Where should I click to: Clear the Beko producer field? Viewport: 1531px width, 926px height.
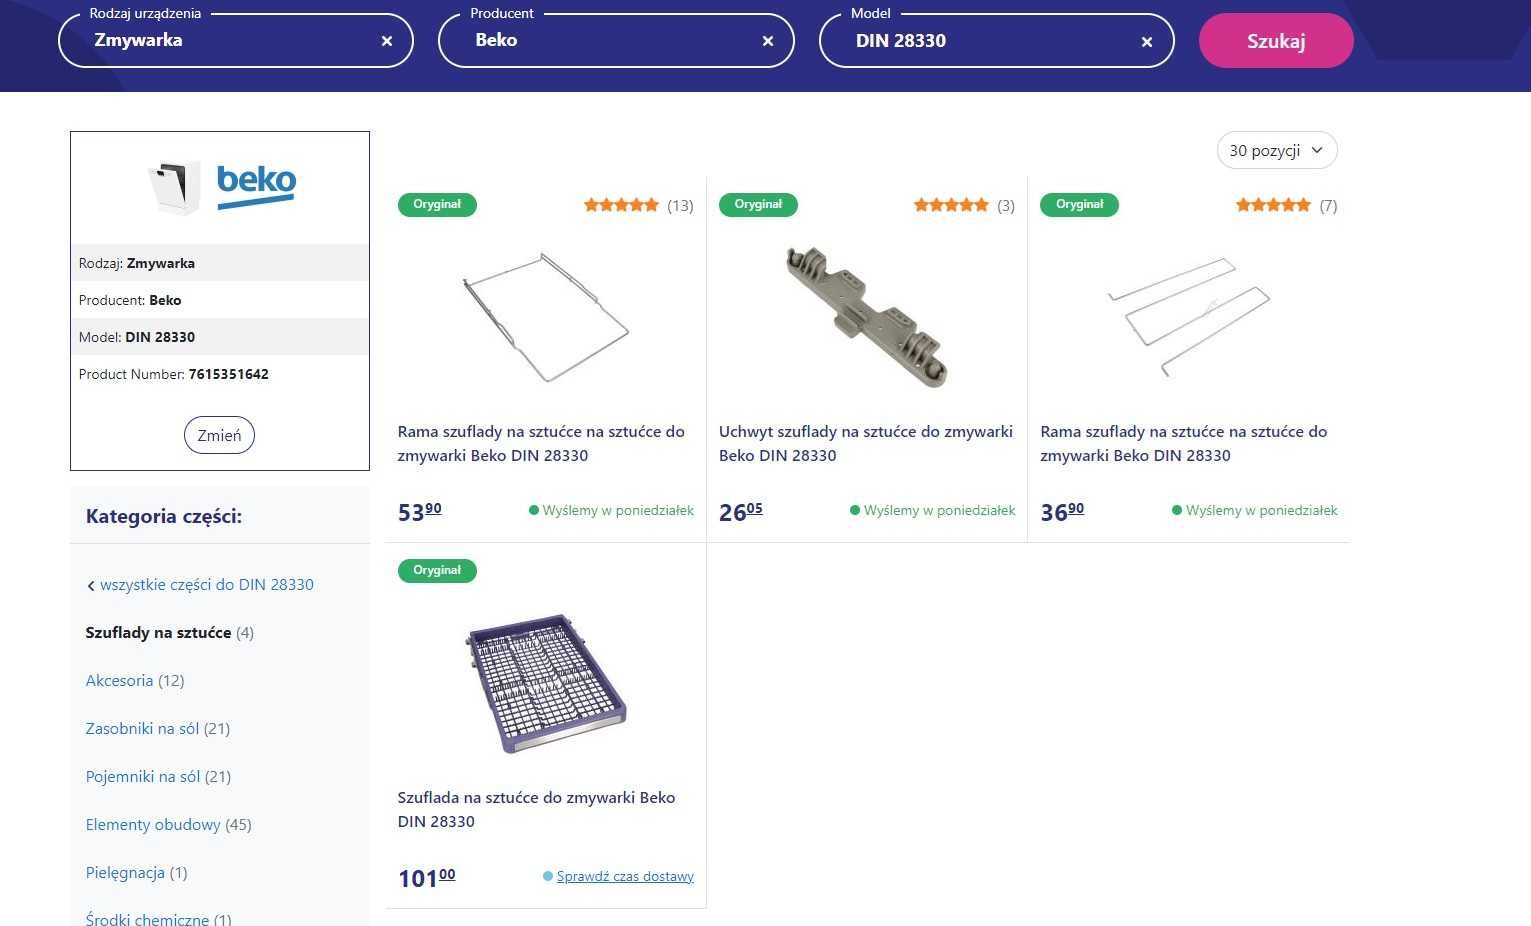coord(768,41)
